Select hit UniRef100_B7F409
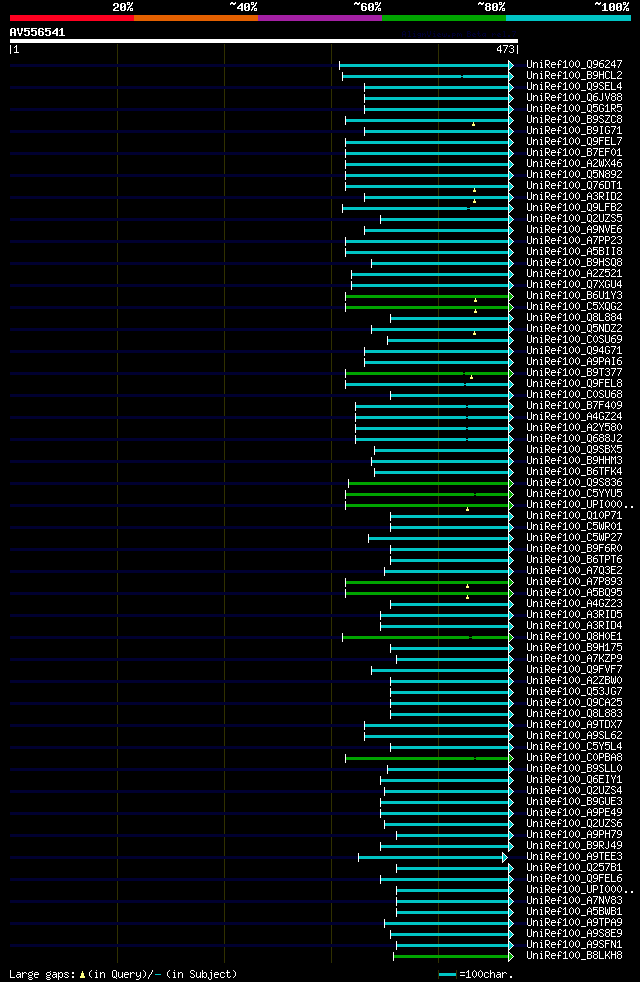The height and width of the screenshot is (982, 640). tap(574, 406)
